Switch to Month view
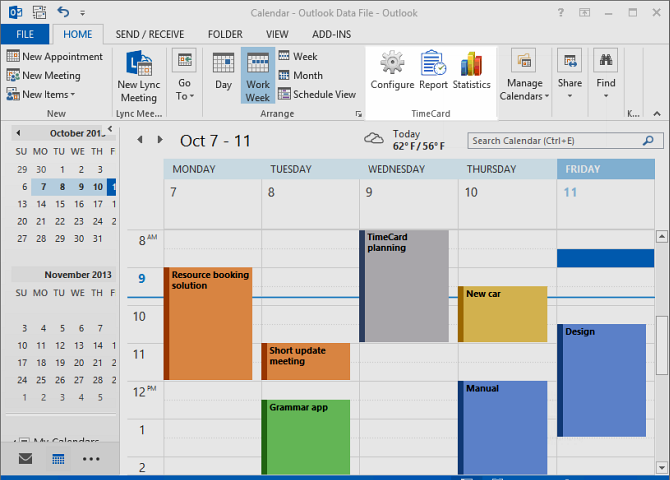The height and width of the screenshot is (480, 670). coord(300,75)
